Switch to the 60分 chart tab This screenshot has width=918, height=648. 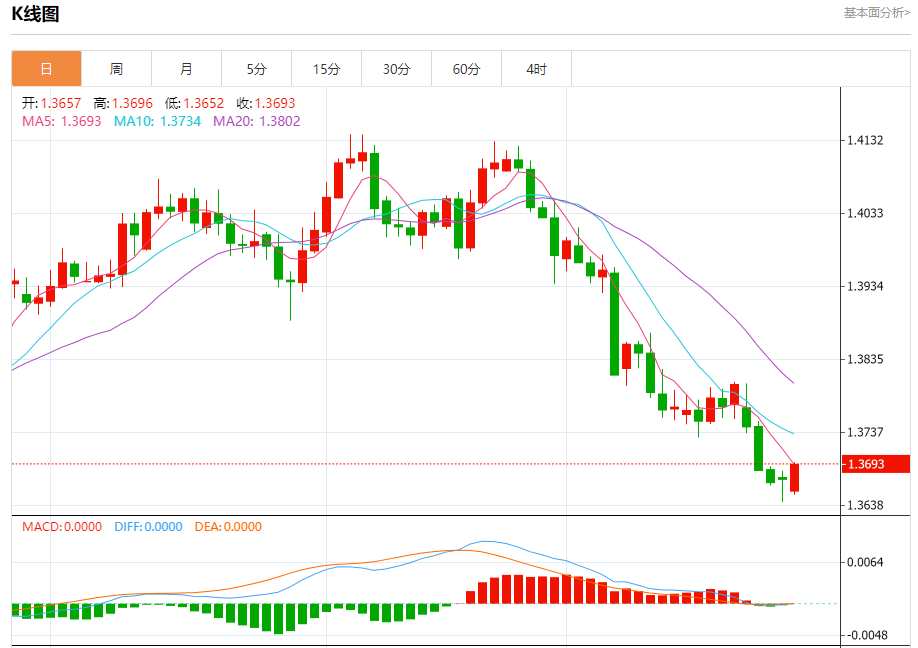pyautogui.click(x=466, y=69)
